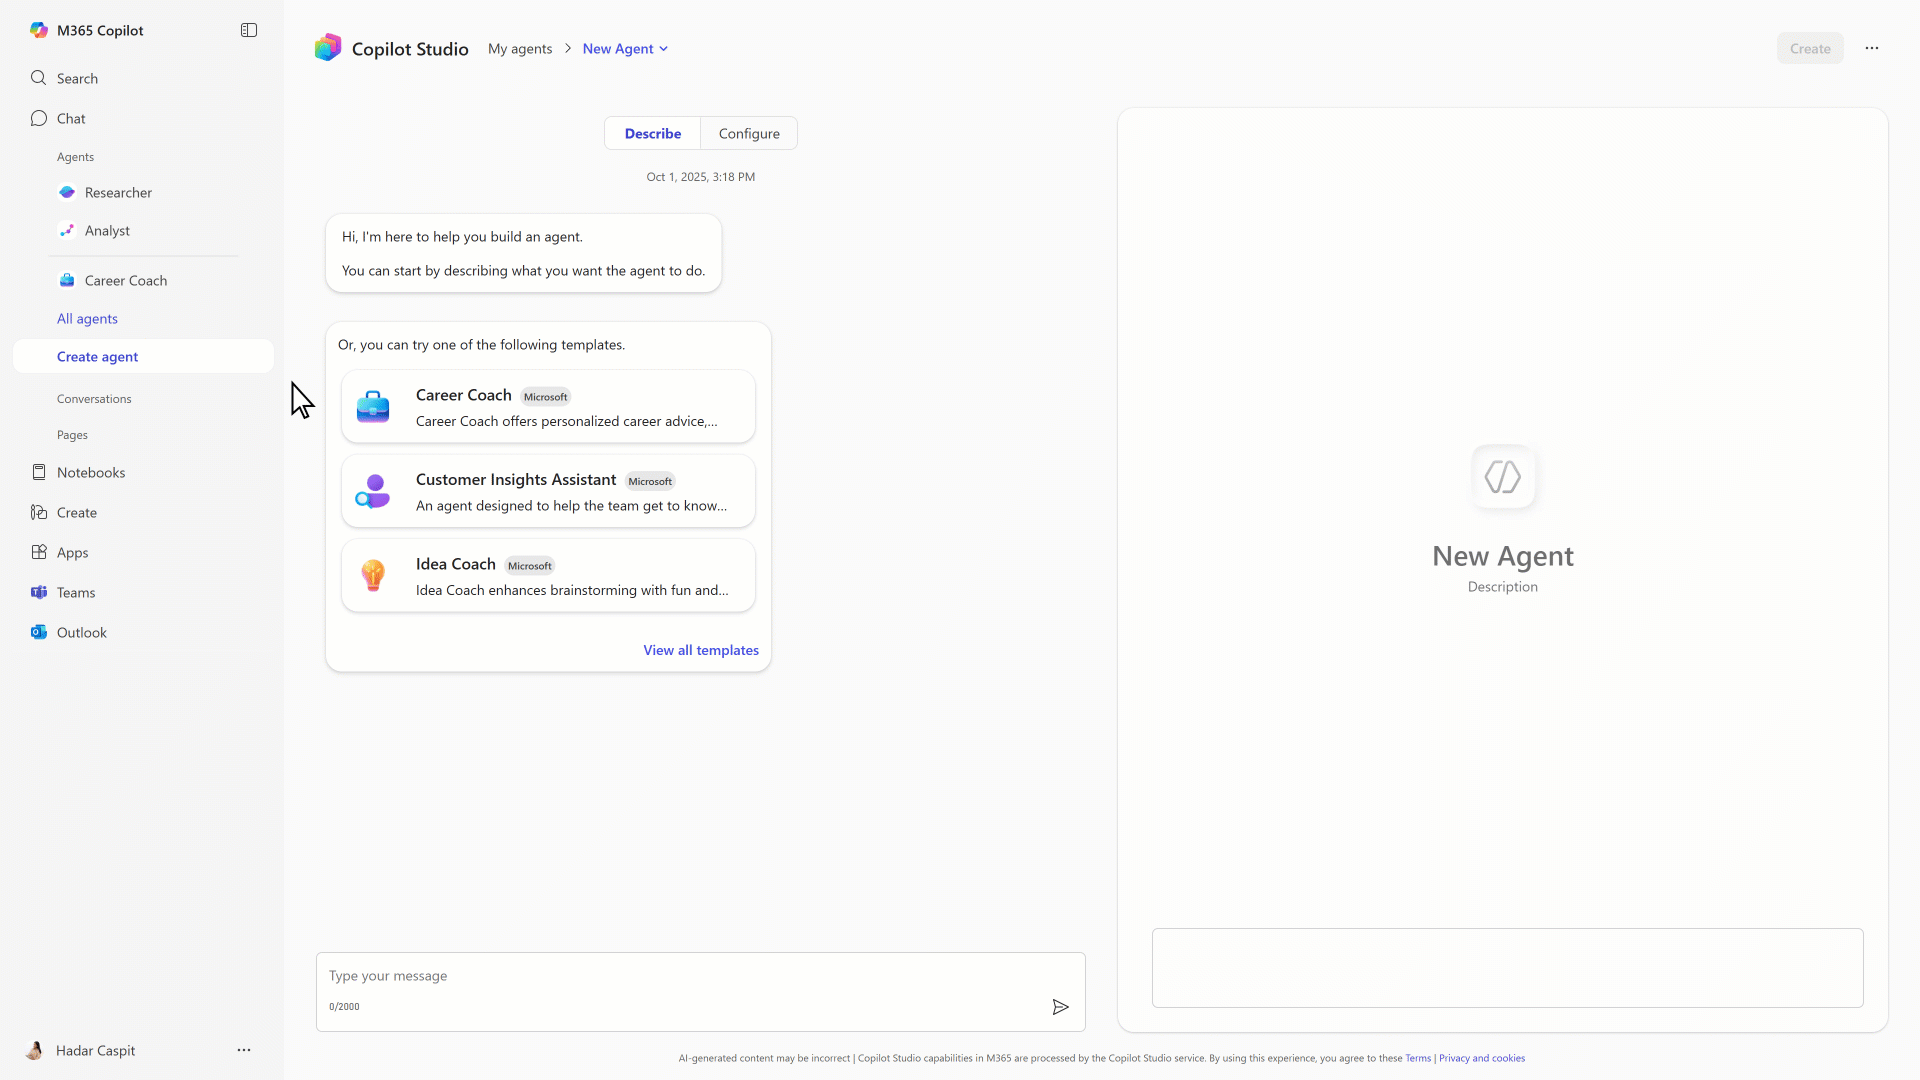Open Teams from the sidebar
This screenshot has height=1080, width=1920.
coord(75,592)
